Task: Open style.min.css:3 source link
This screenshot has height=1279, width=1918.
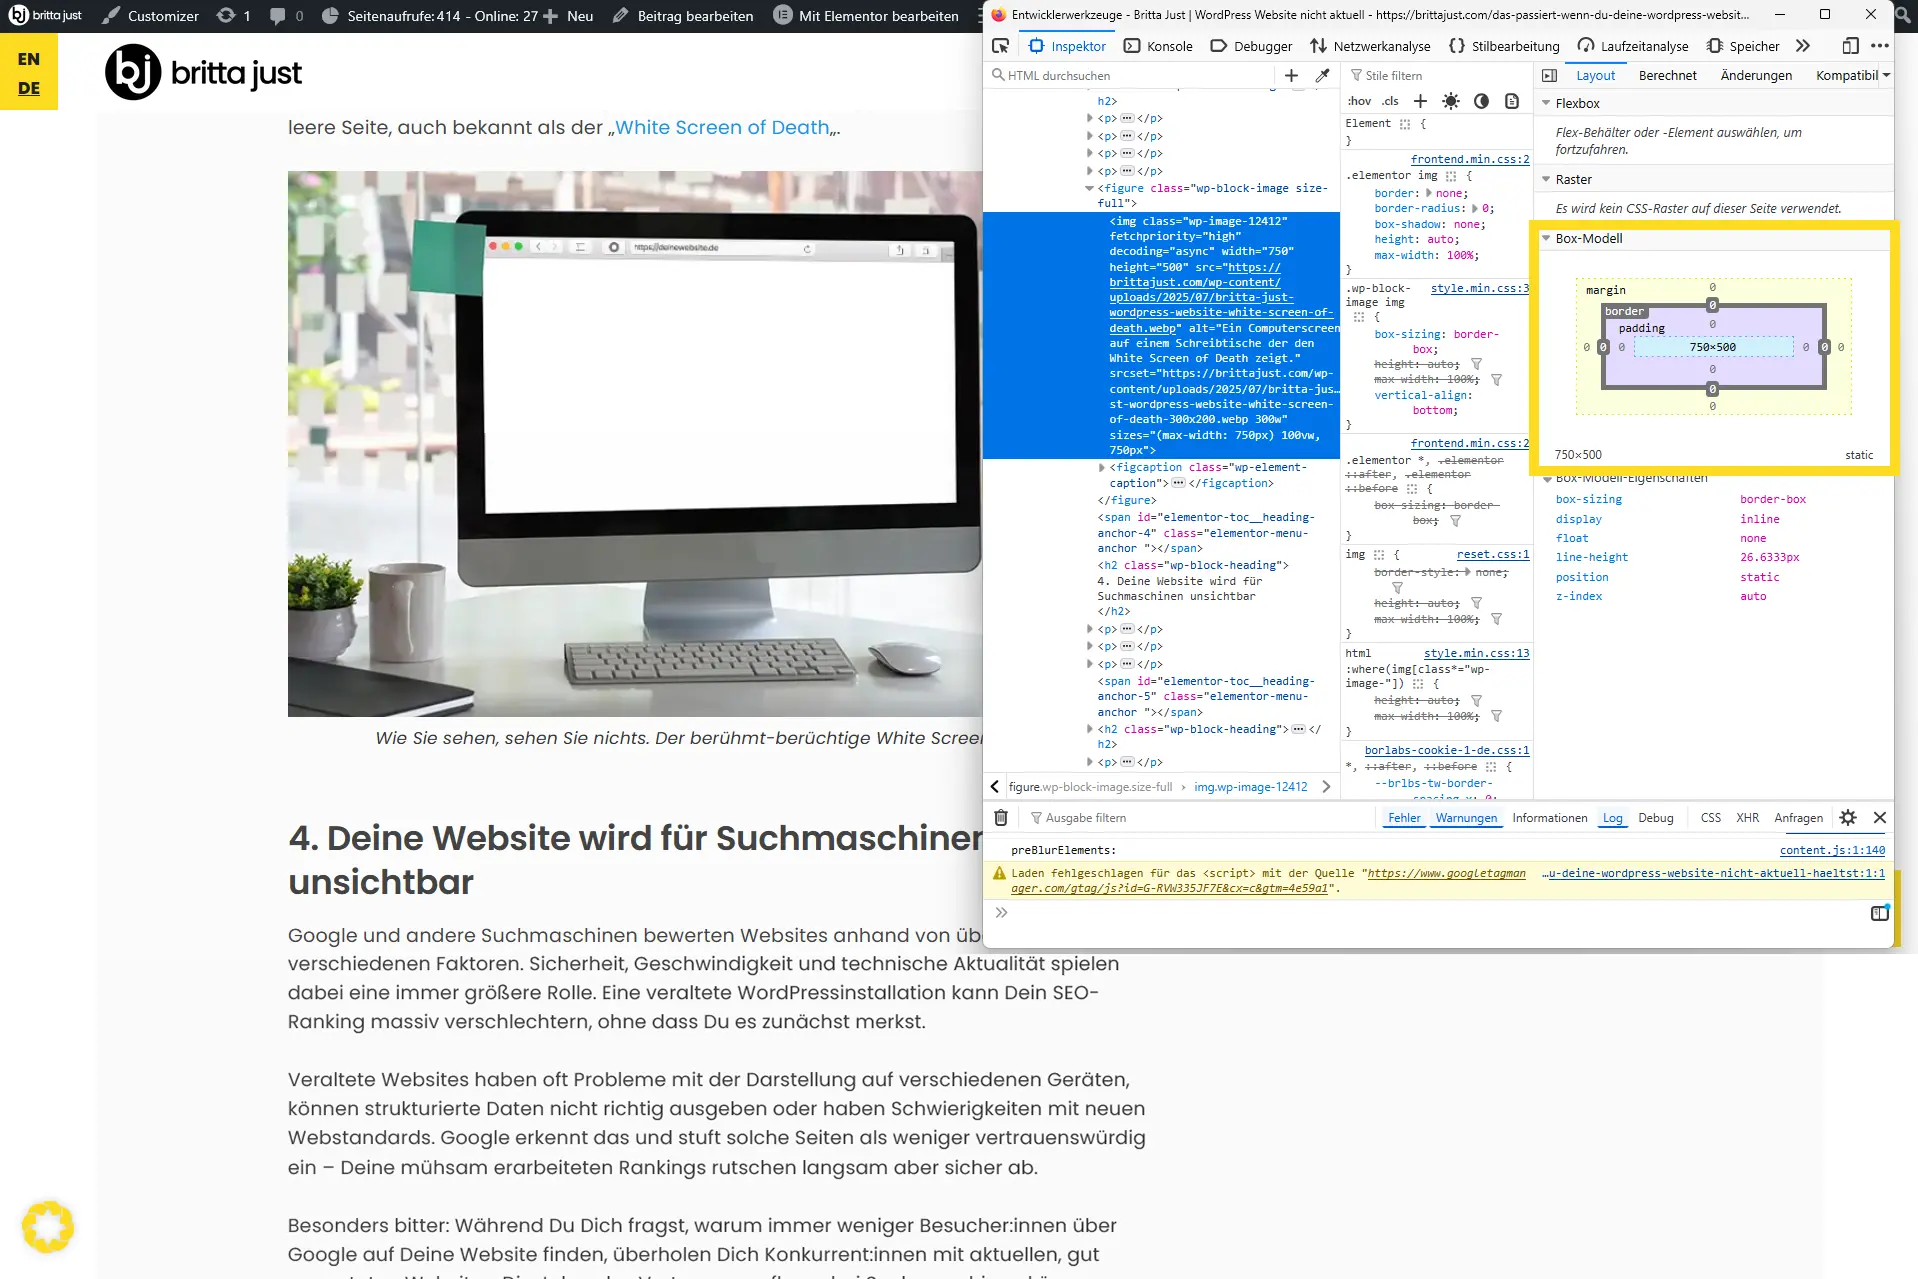Action: click(1480, 288)
